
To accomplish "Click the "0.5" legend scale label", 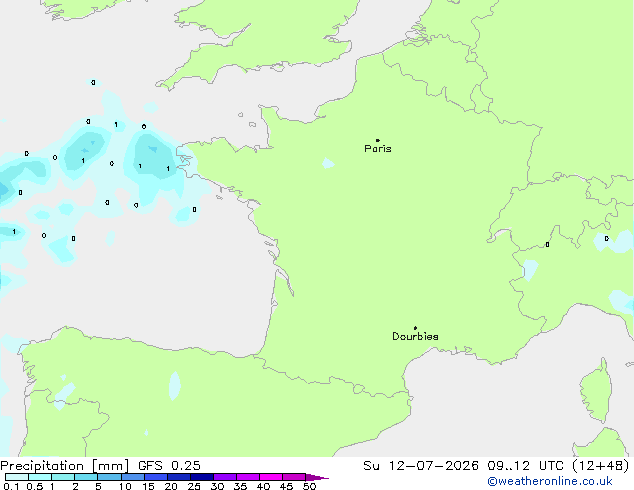I will tap(35, 486).
